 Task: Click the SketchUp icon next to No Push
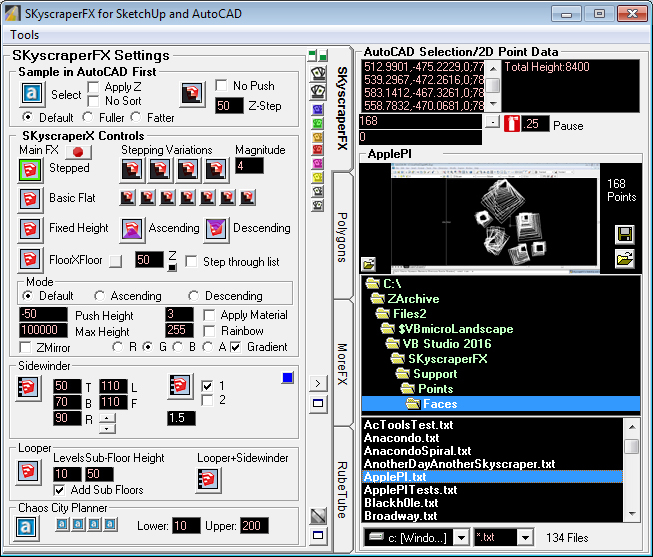192,94
